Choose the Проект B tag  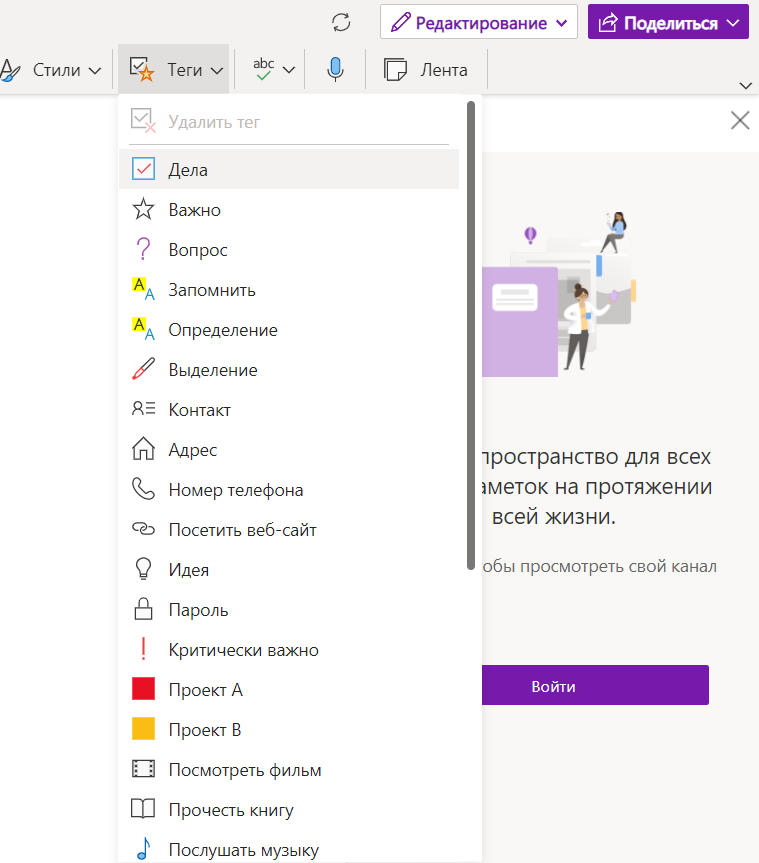tap(289, 730)
